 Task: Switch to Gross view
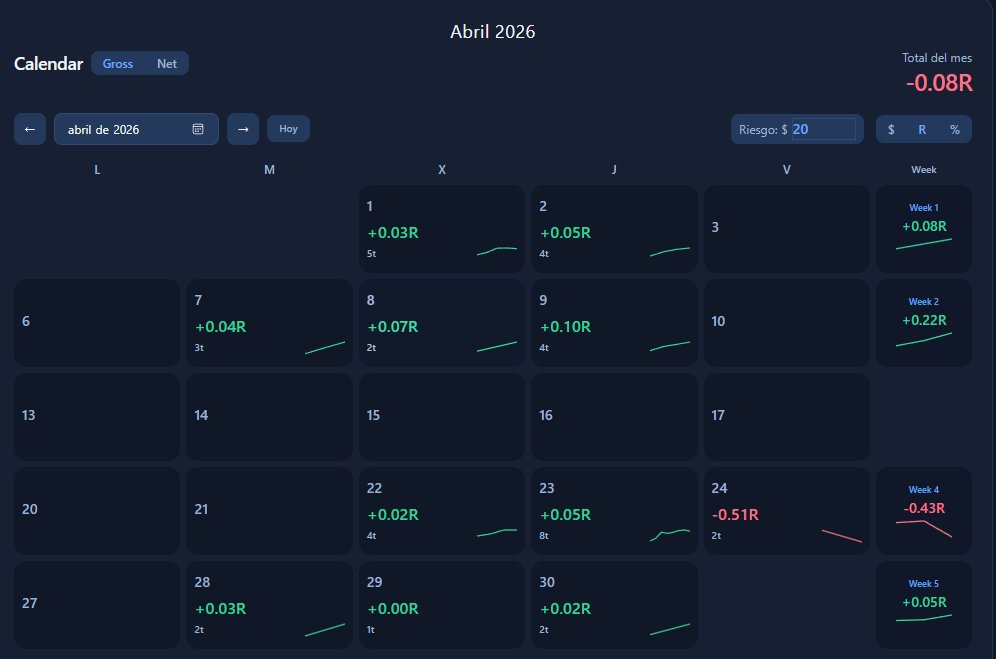tap(118, 64)
